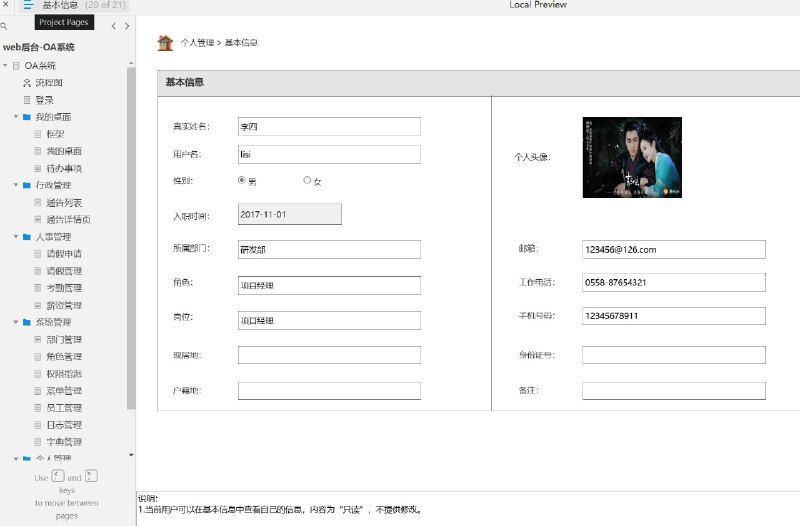This screenshot has height=526, width=800.
Task: Click the web后台-OA系统 project title
Action: tap(39, 47)
